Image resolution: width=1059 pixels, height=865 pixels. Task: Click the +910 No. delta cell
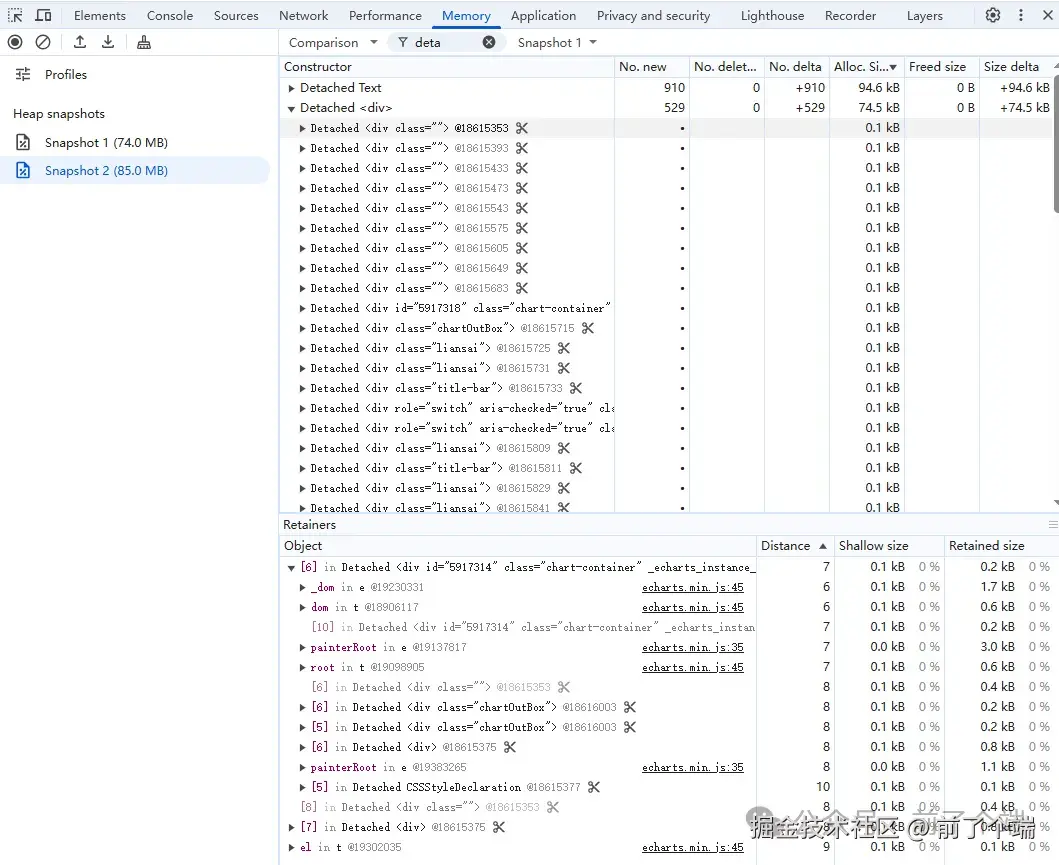796,88
